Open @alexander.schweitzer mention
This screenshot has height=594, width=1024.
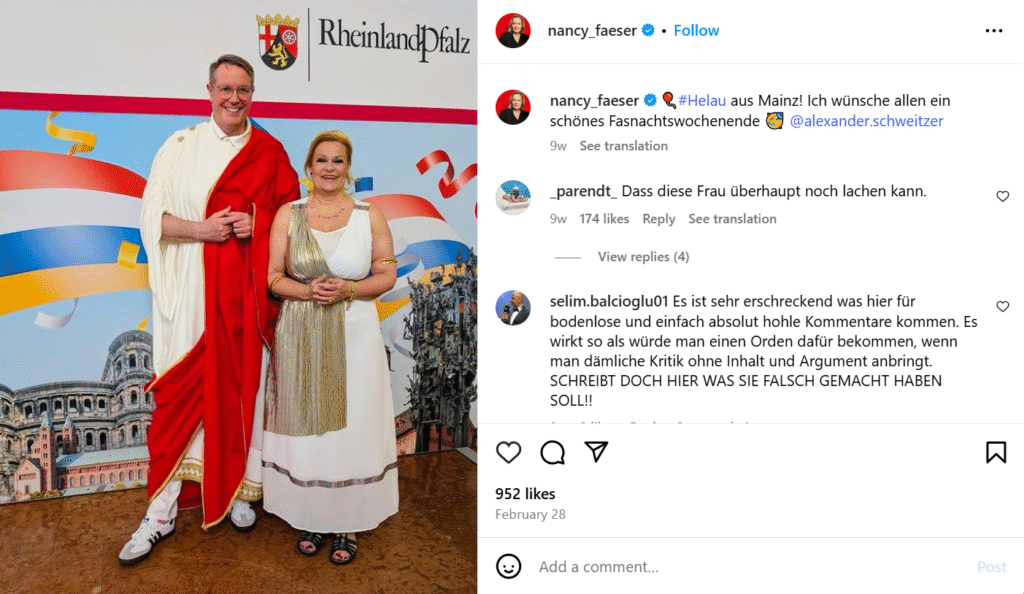[867, 121]
